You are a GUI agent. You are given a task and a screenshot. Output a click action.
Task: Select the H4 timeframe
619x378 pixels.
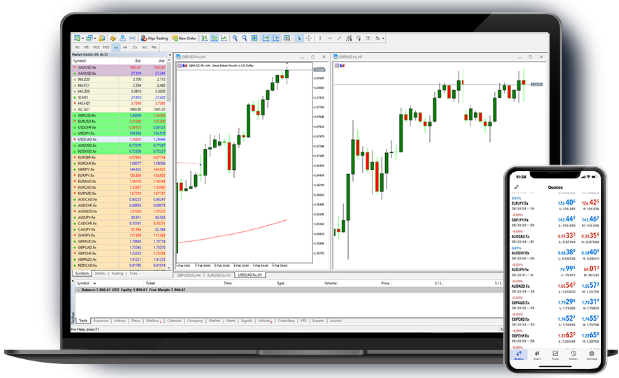(125, 47)
